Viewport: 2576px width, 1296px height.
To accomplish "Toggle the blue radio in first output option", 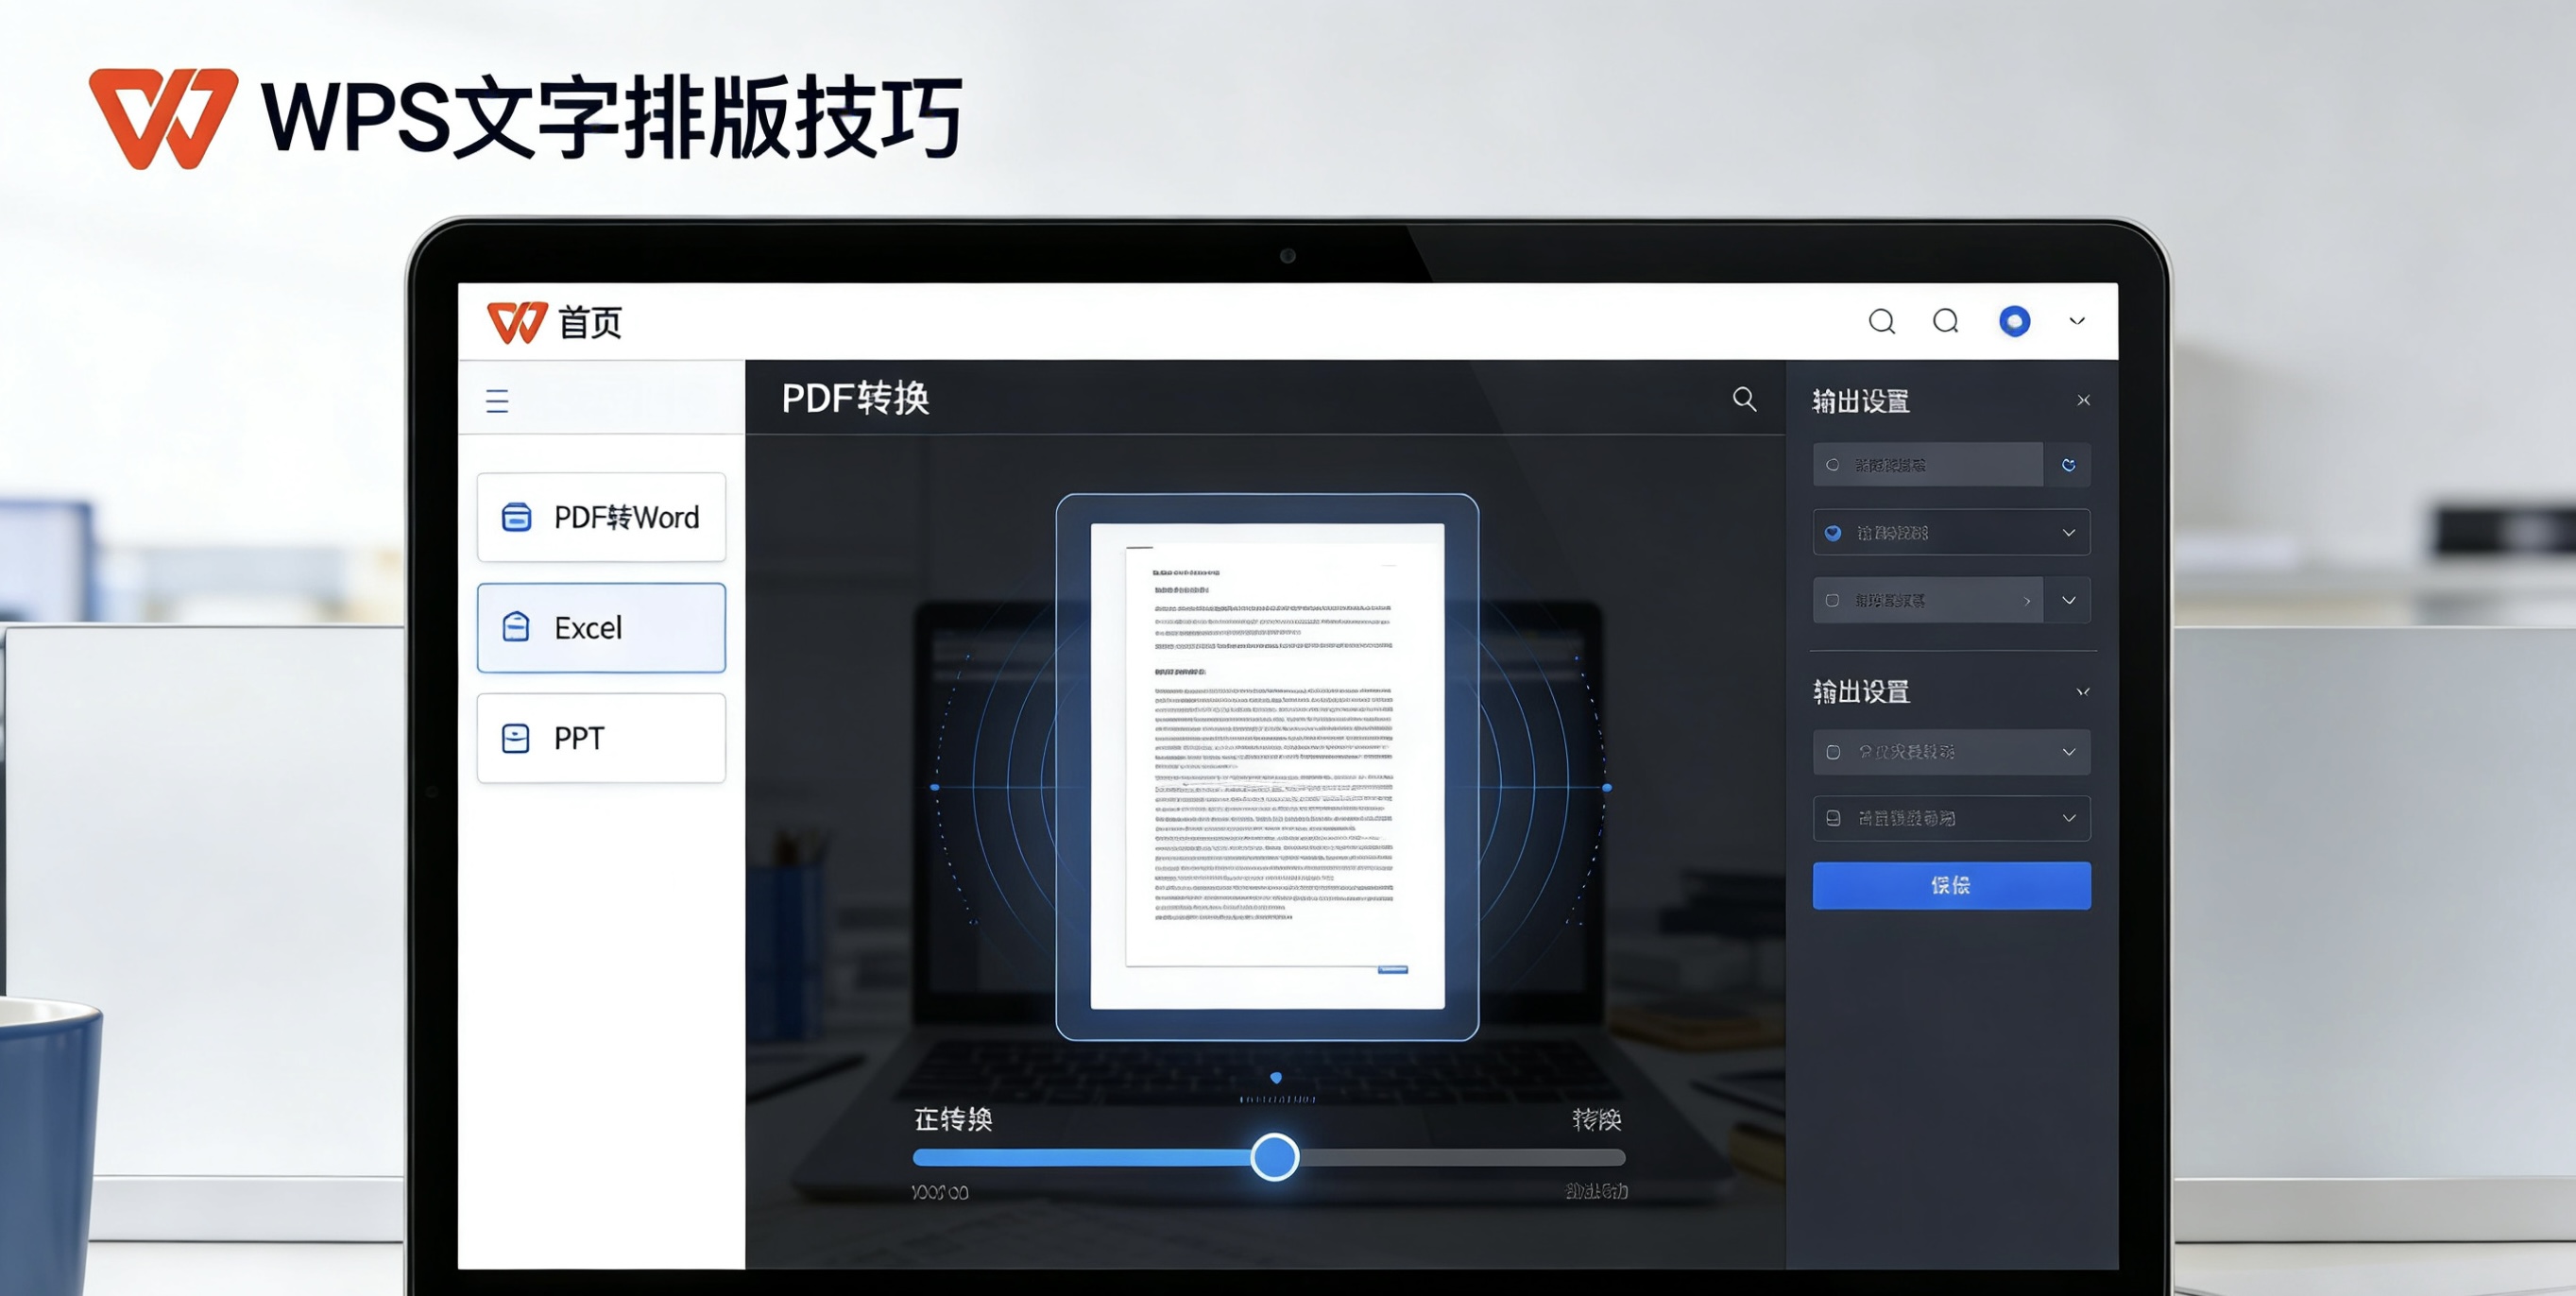I will coord(1833,532).
